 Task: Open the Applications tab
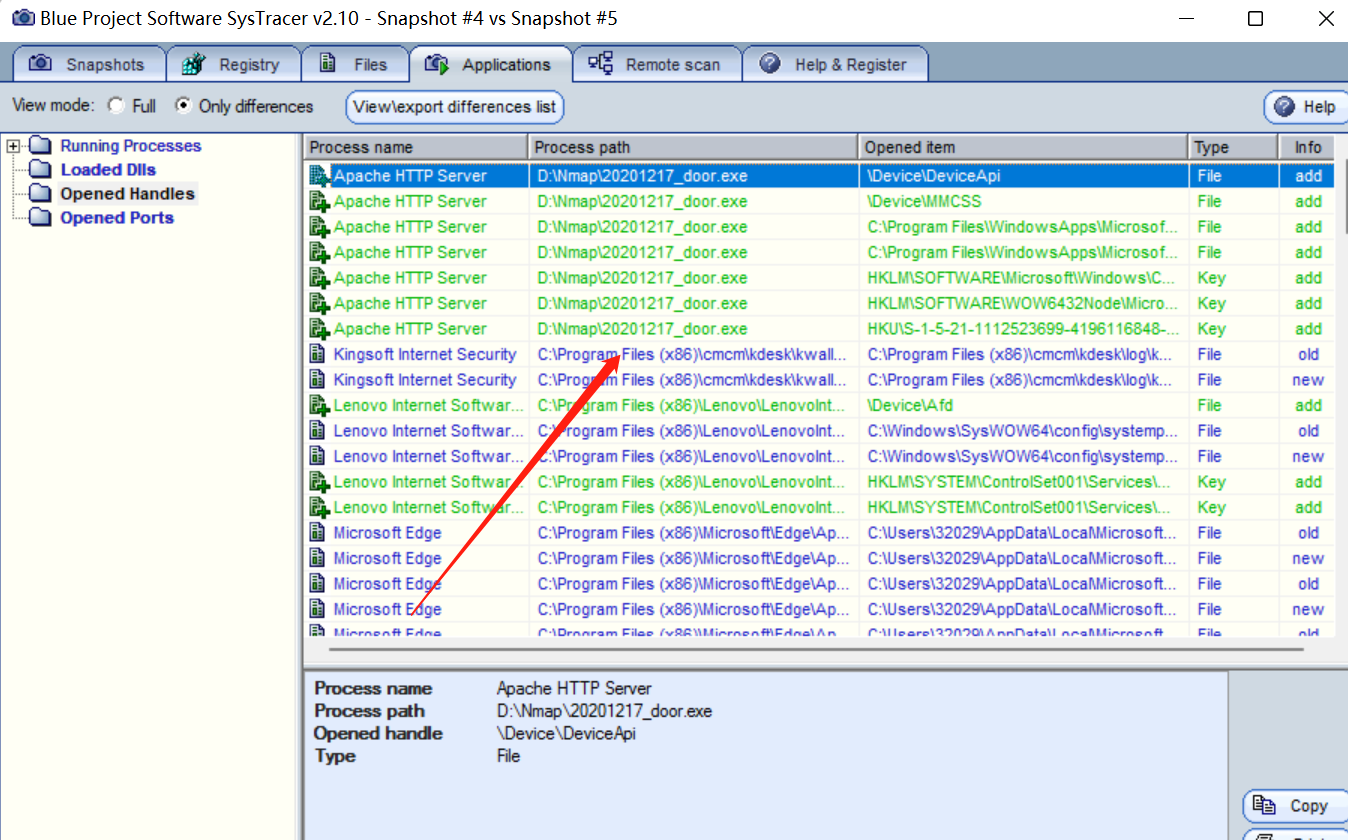coord(490,64)
